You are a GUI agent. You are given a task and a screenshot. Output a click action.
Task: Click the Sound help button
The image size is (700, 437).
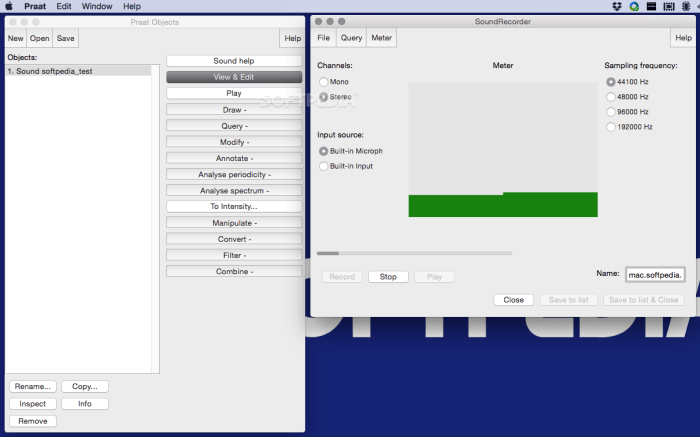tap(234, 61)
